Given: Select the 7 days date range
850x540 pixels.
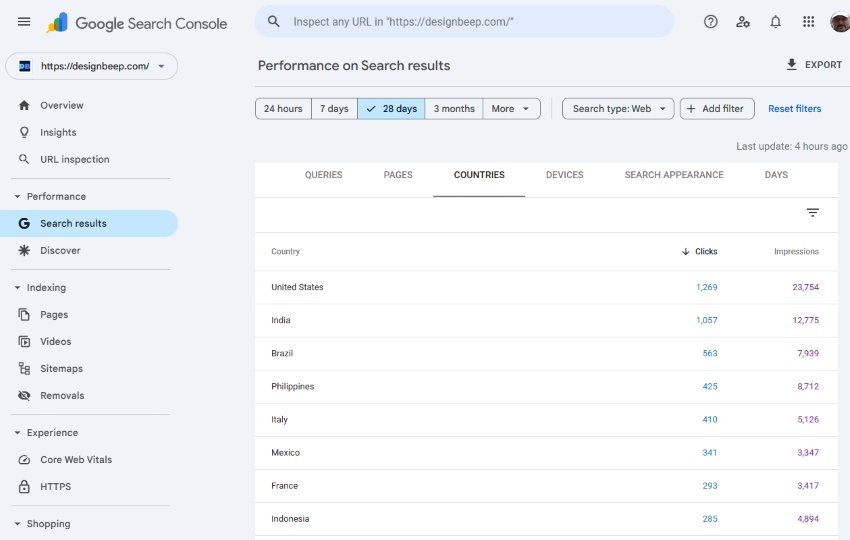Looking at the screenshot, I should (x=334, y=109).
